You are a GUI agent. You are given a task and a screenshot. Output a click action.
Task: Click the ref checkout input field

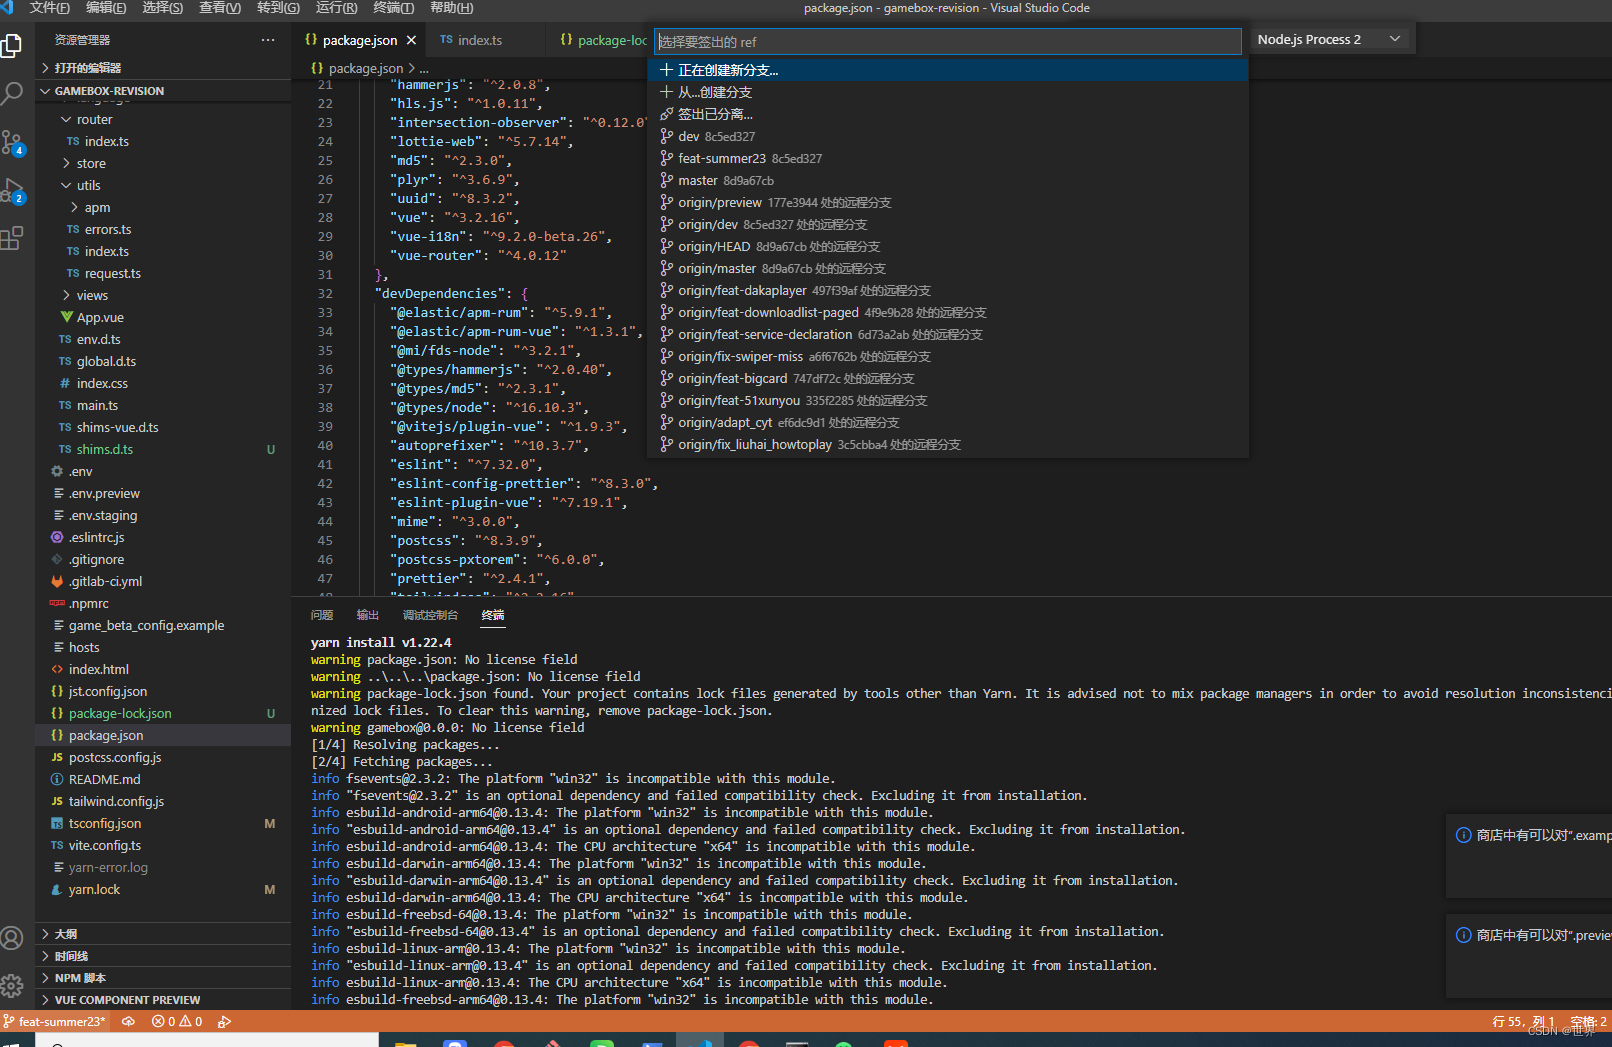[948, 41]
